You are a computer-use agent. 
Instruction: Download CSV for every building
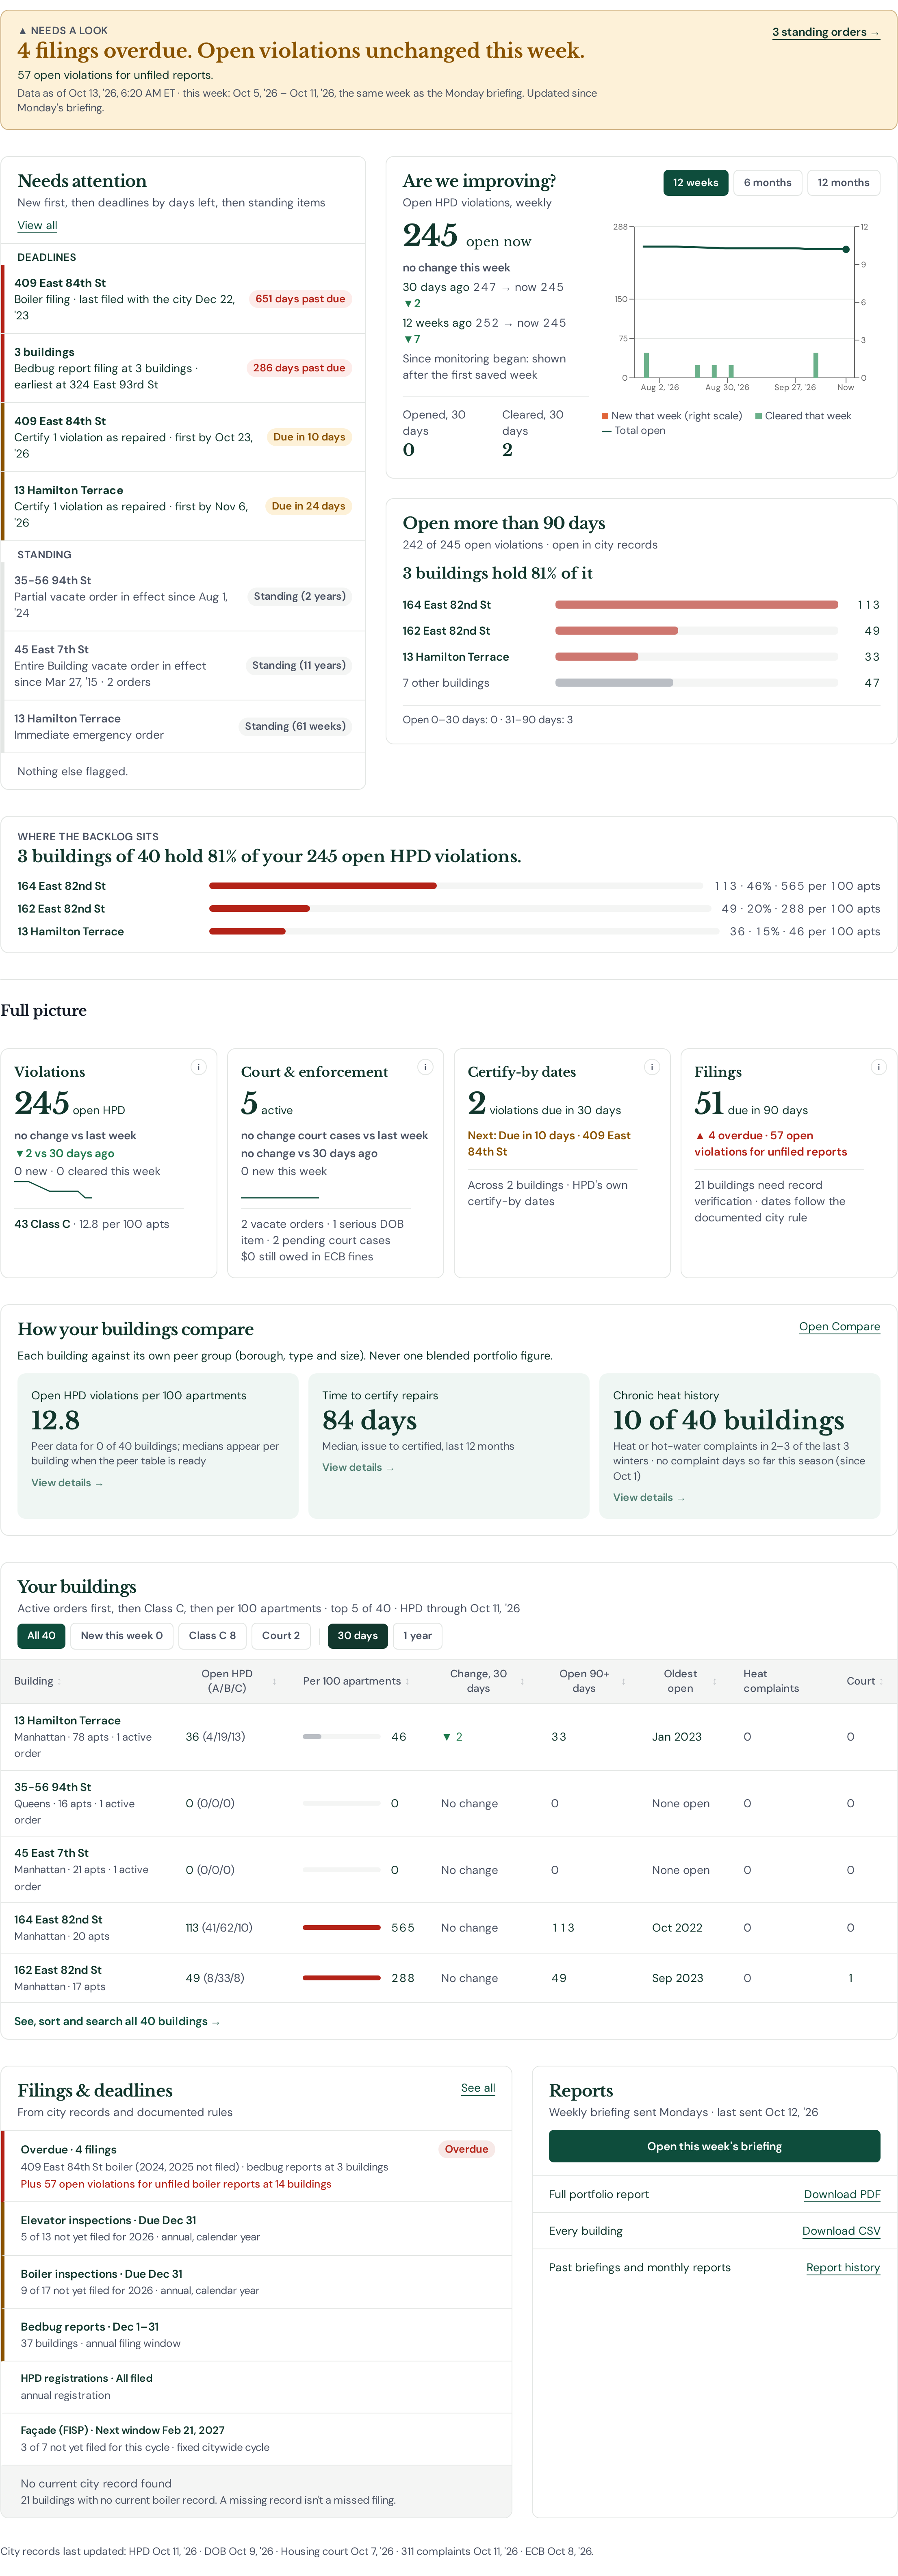click(841, 2231)
